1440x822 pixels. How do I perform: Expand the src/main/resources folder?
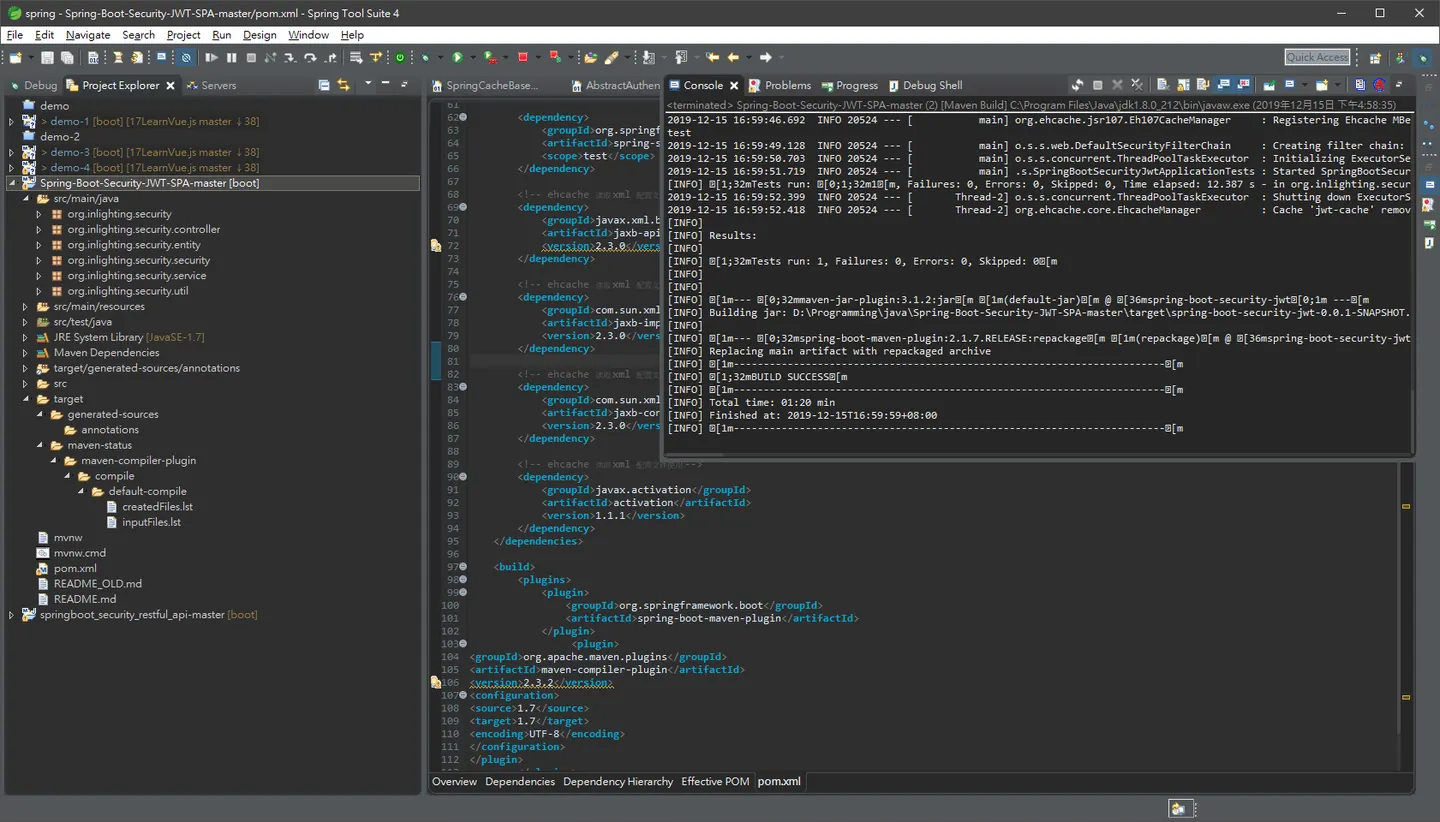pos(25,307)
